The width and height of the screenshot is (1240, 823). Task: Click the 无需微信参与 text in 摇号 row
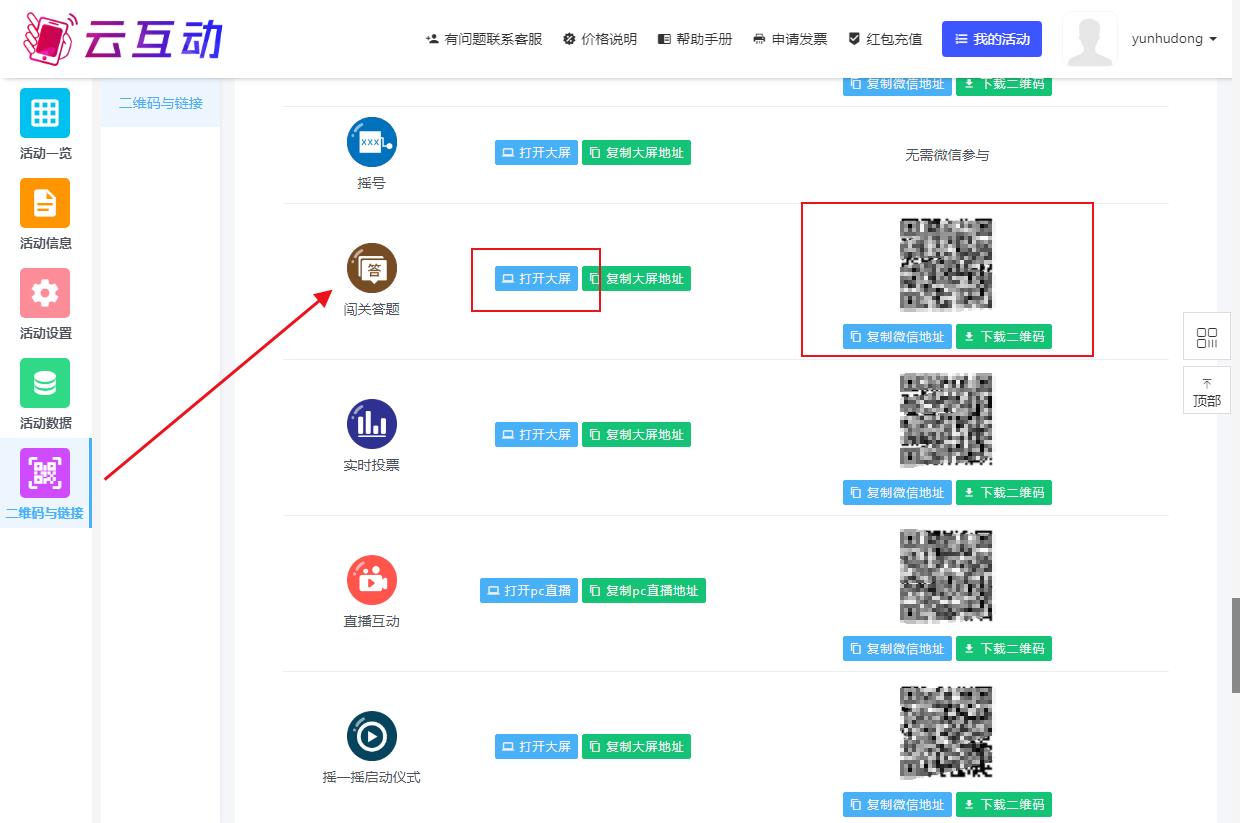tap(947, 155)
